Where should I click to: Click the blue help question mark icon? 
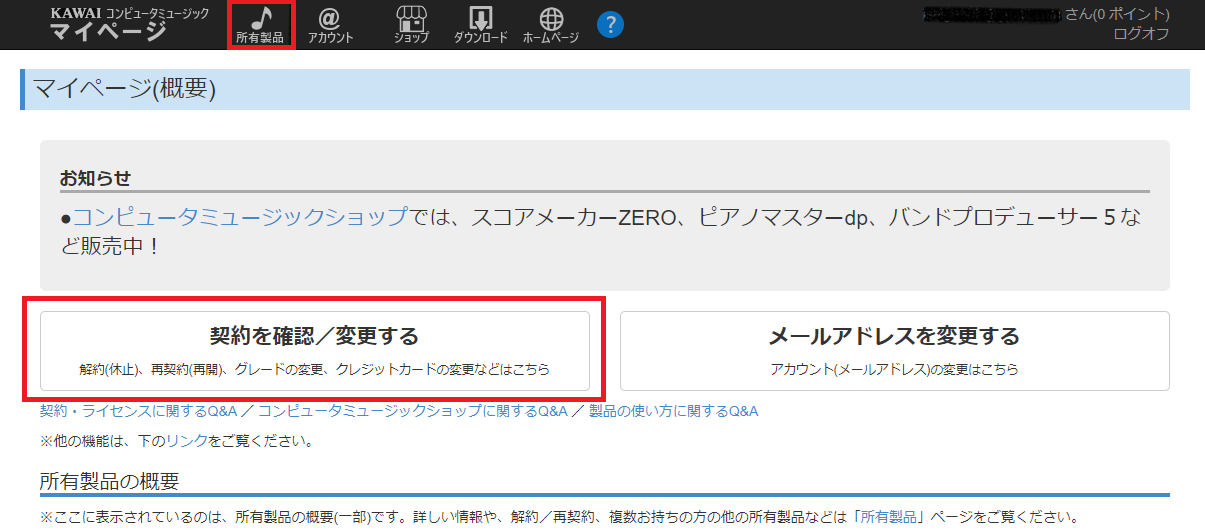pos(610,25)
